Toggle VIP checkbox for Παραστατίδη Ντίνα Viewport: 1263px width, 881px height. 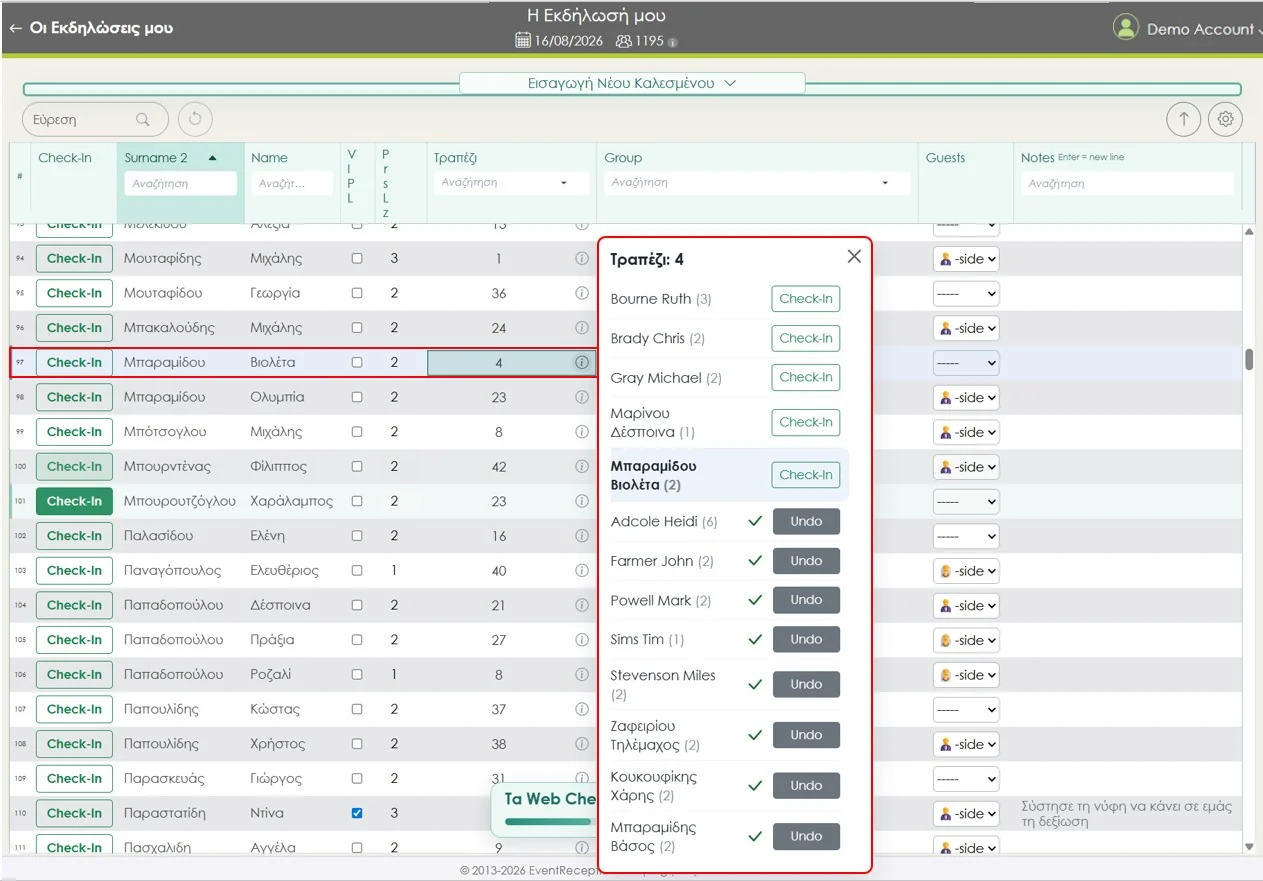pyautogui.click(x=357, y=813)
